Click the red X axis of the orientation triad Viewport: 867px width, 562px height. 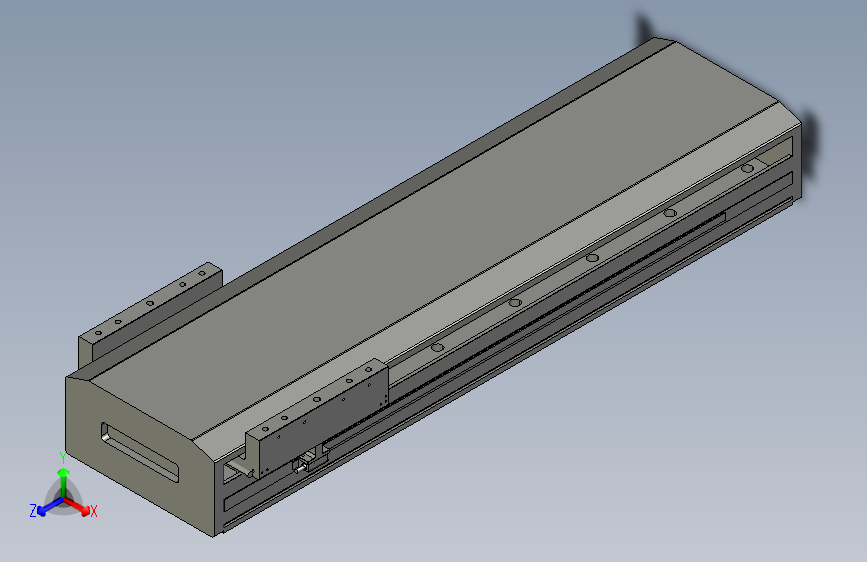(77, 505)
